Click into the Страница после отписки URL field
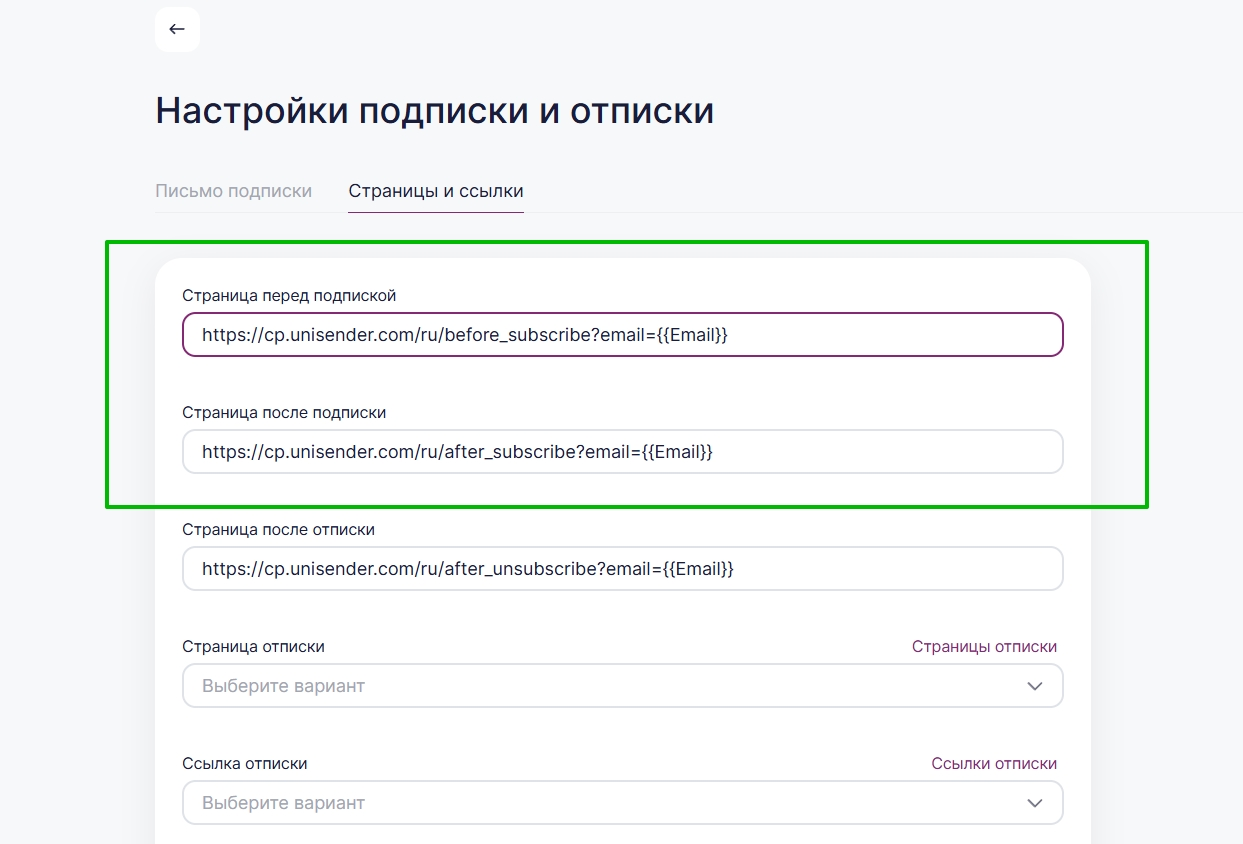 [x=622, y=569]
